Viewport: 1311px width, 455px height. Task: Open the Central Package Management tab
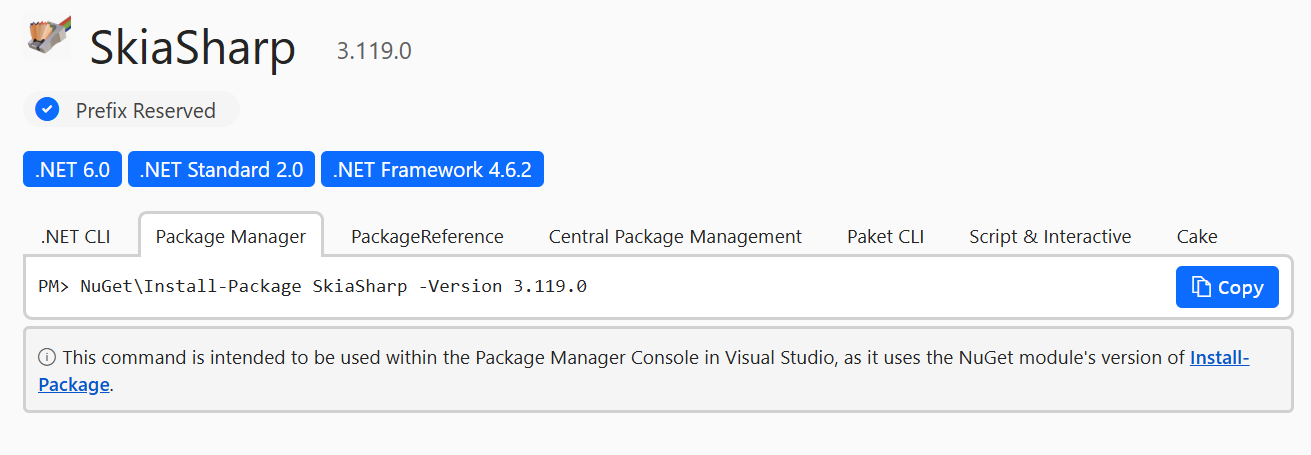tap(675, 237)
